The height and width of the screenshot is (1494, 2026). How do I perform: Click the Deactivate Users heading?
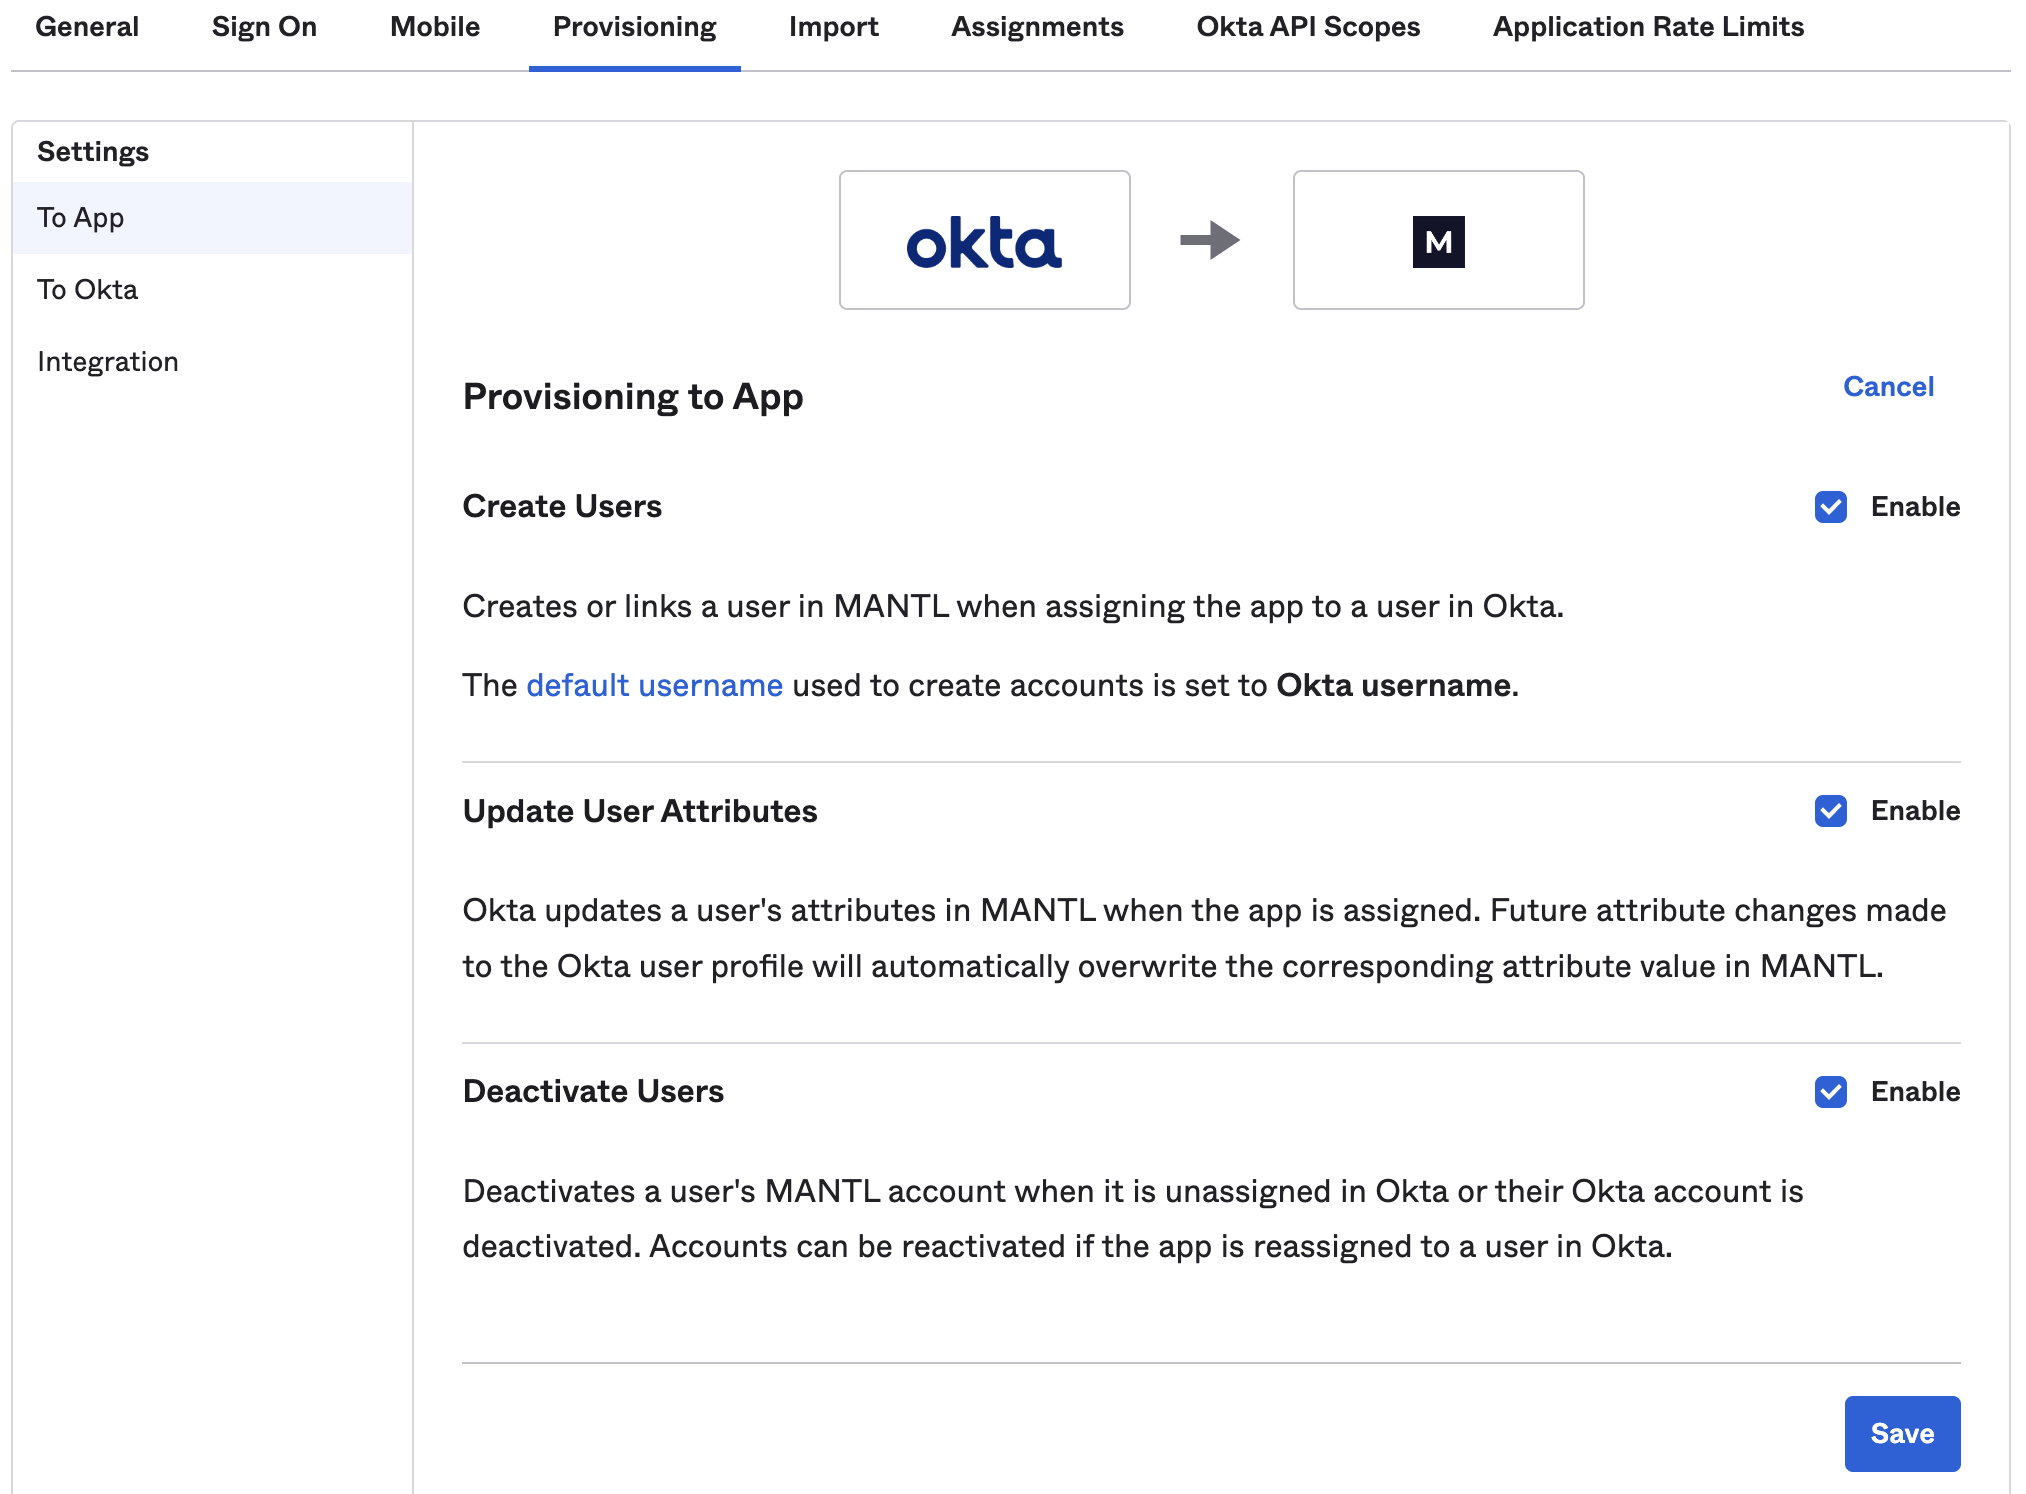(593, 1092)
